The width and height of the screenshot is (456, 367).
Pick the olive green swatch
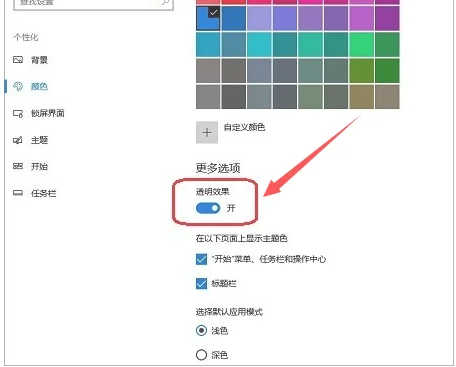[361, 71]
